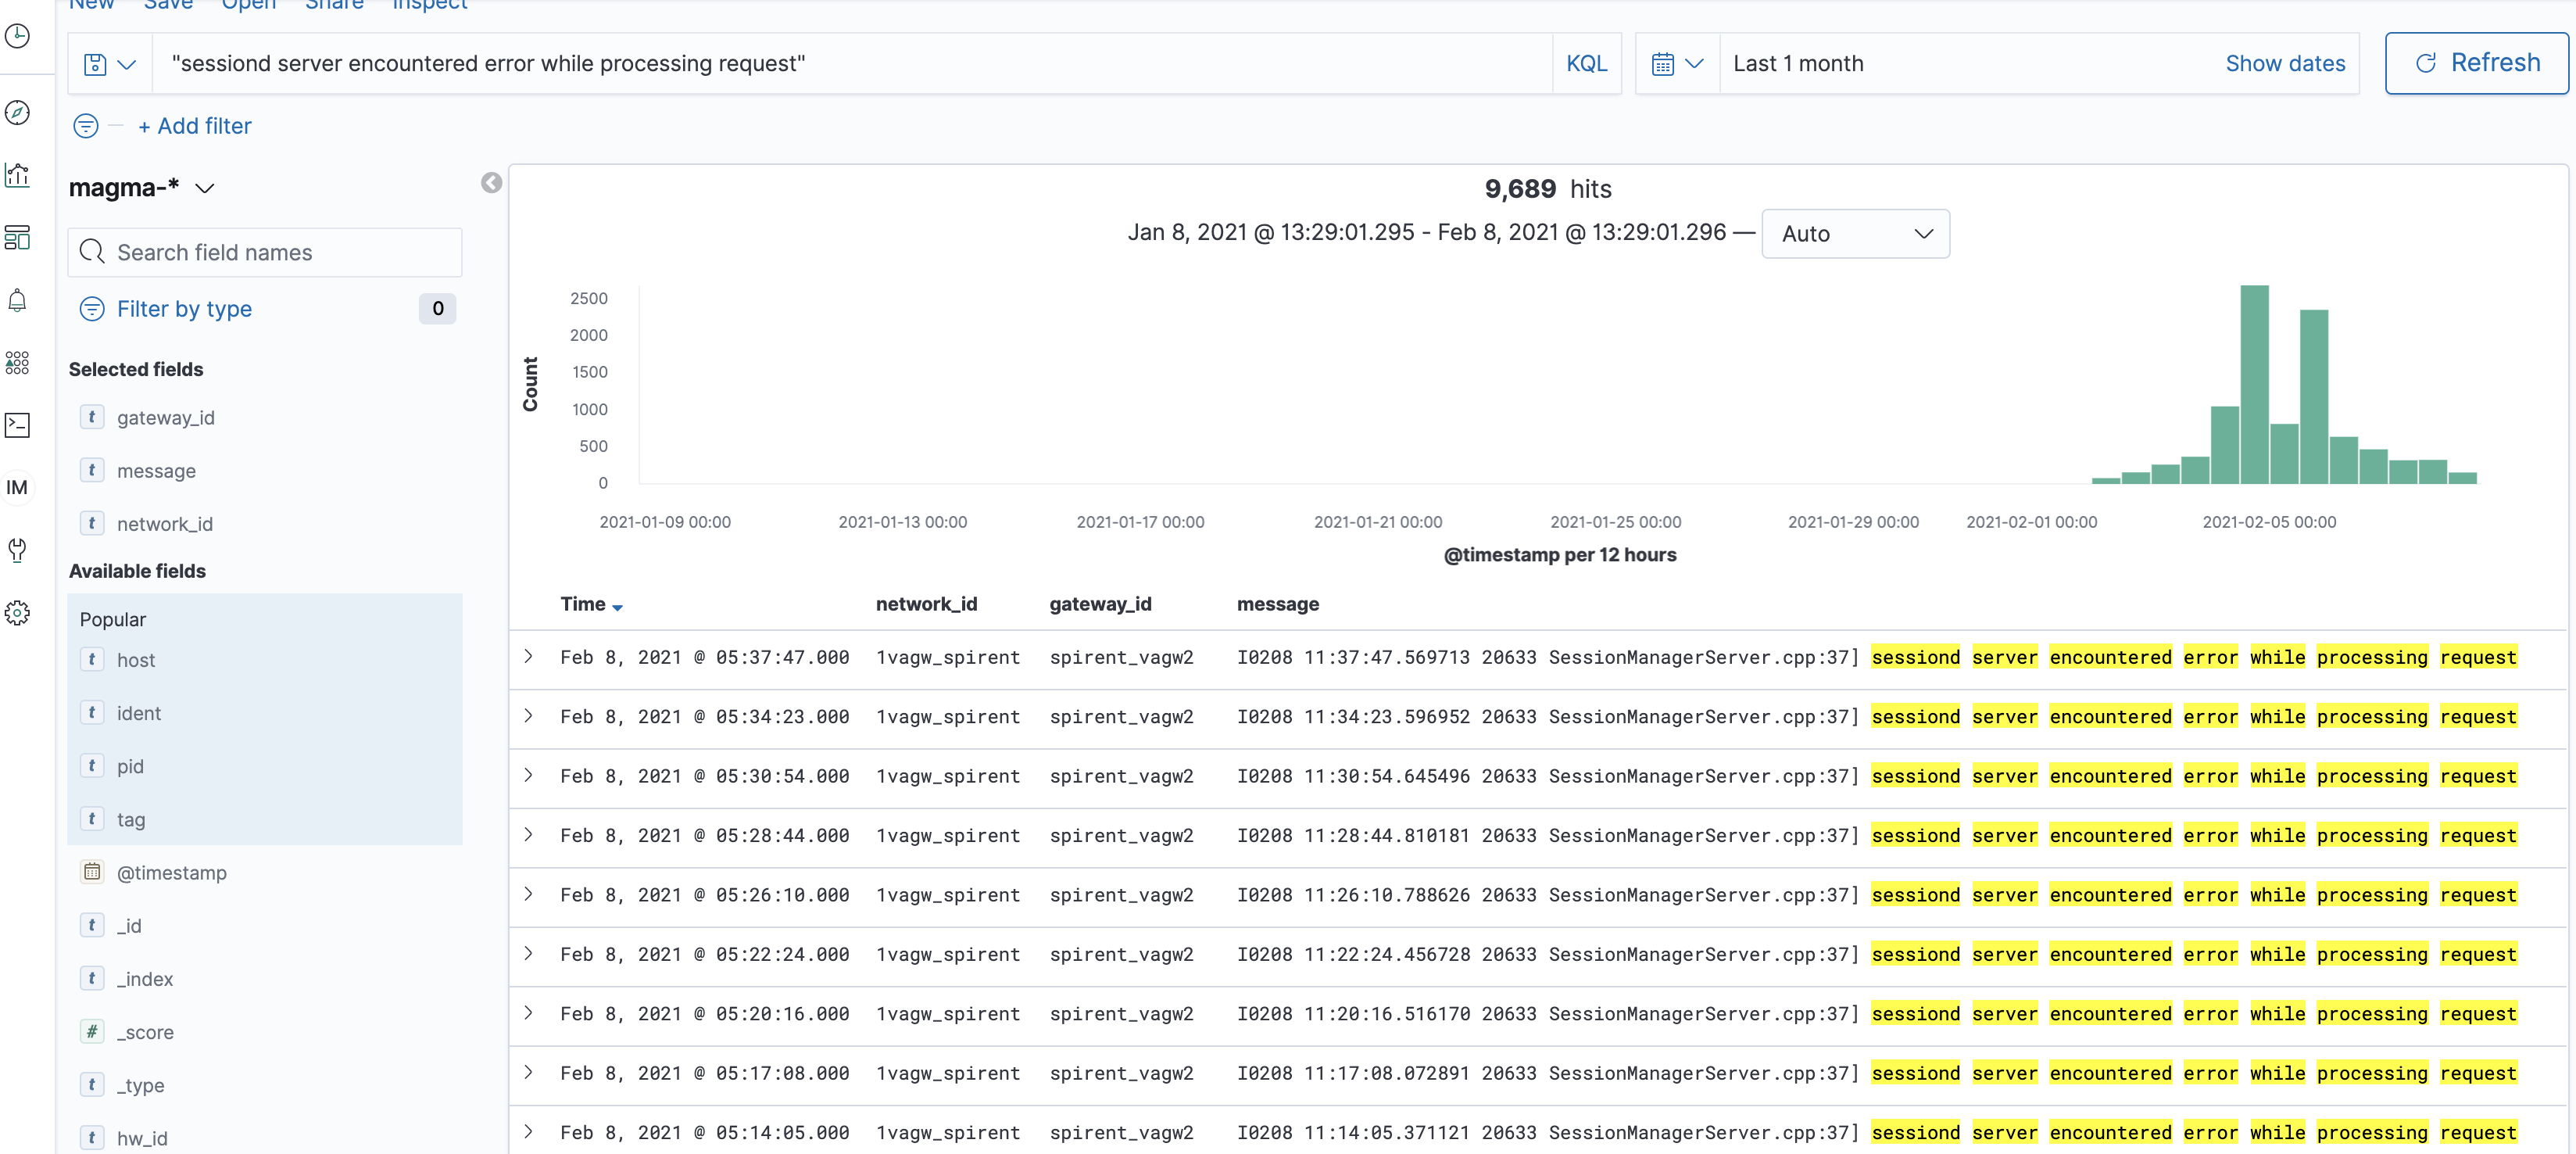Select the _index field
The image size is (2576, 1154).
pos(145,978)
